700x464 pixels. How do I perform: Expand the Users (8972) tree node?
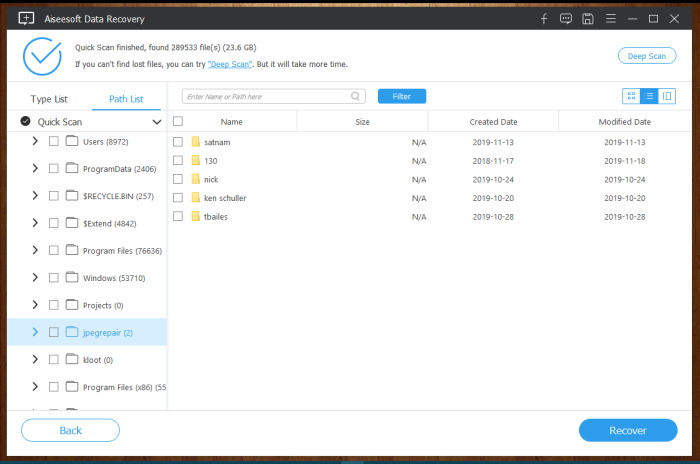pos(35,141)
